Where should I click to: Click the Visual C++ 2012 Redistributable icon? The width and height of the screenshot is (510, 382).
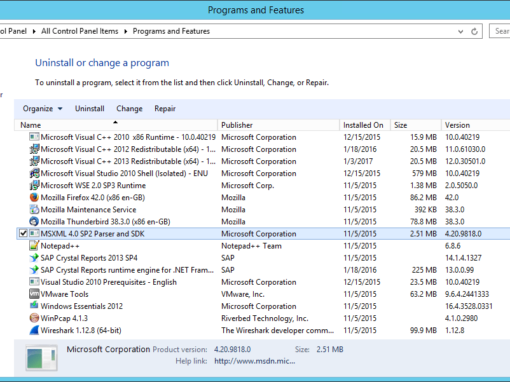(x=34, y=149)
